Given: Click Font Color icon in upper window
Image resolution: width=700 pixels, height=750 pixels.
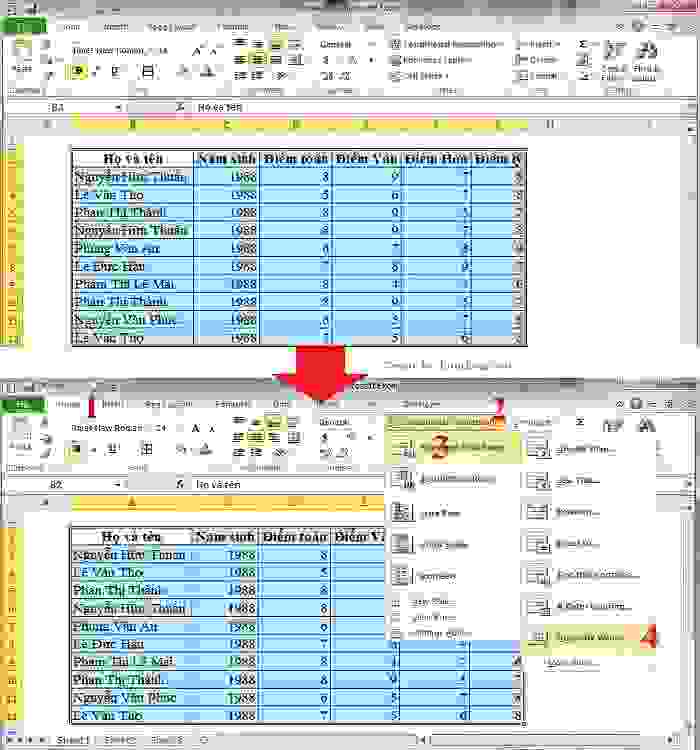Looking at the screenshot, I should click(x=207, y=72).
